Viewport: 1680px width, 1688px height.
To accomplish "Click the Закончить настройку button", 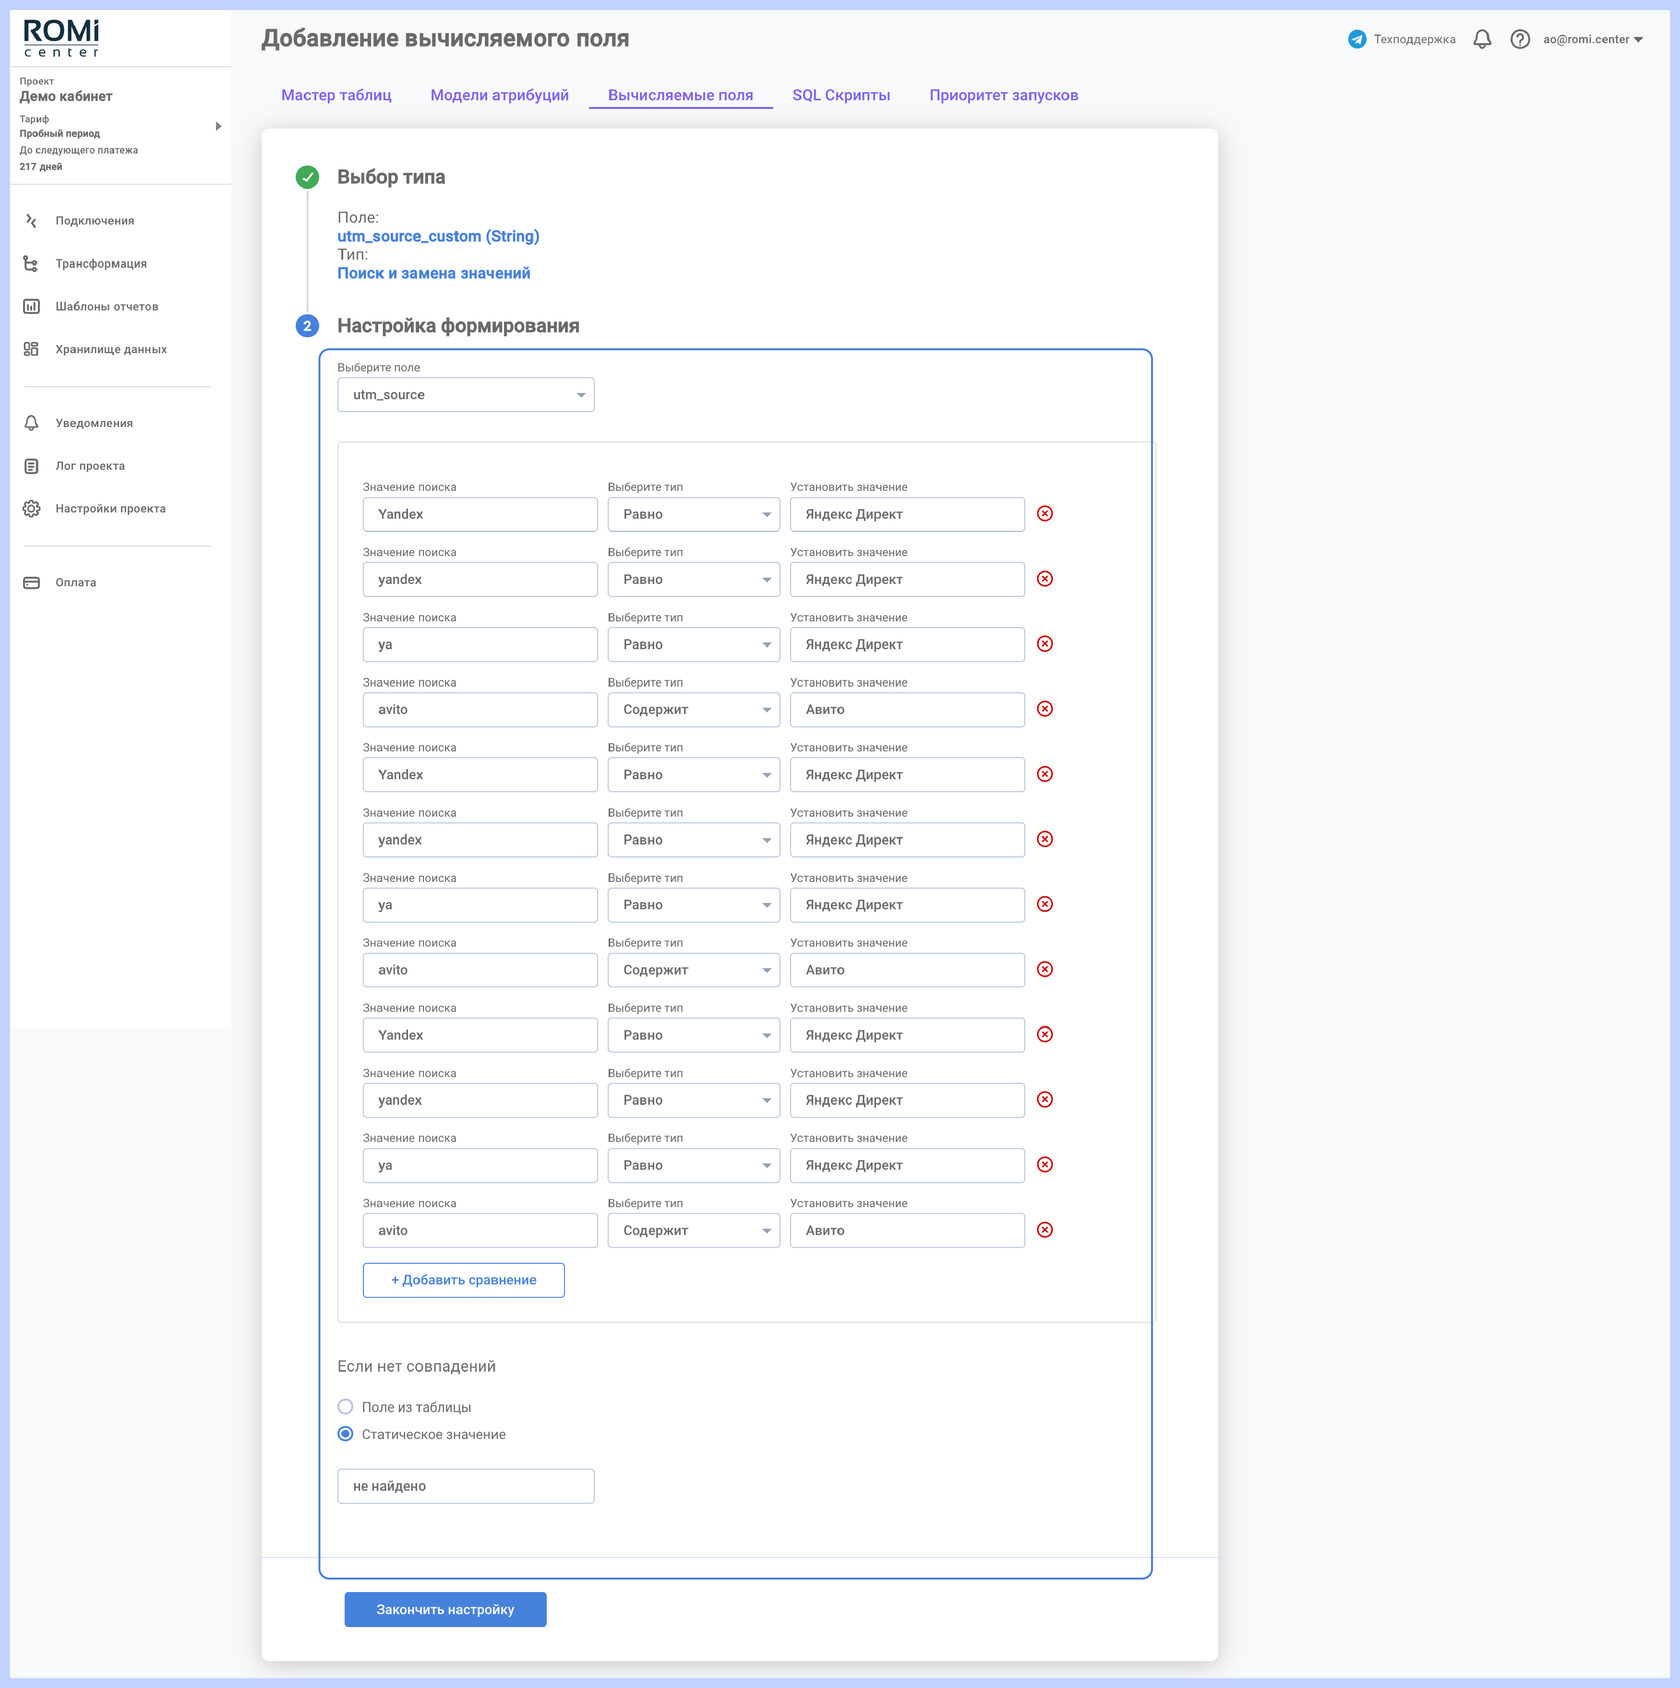I will tap(446, 1610).
